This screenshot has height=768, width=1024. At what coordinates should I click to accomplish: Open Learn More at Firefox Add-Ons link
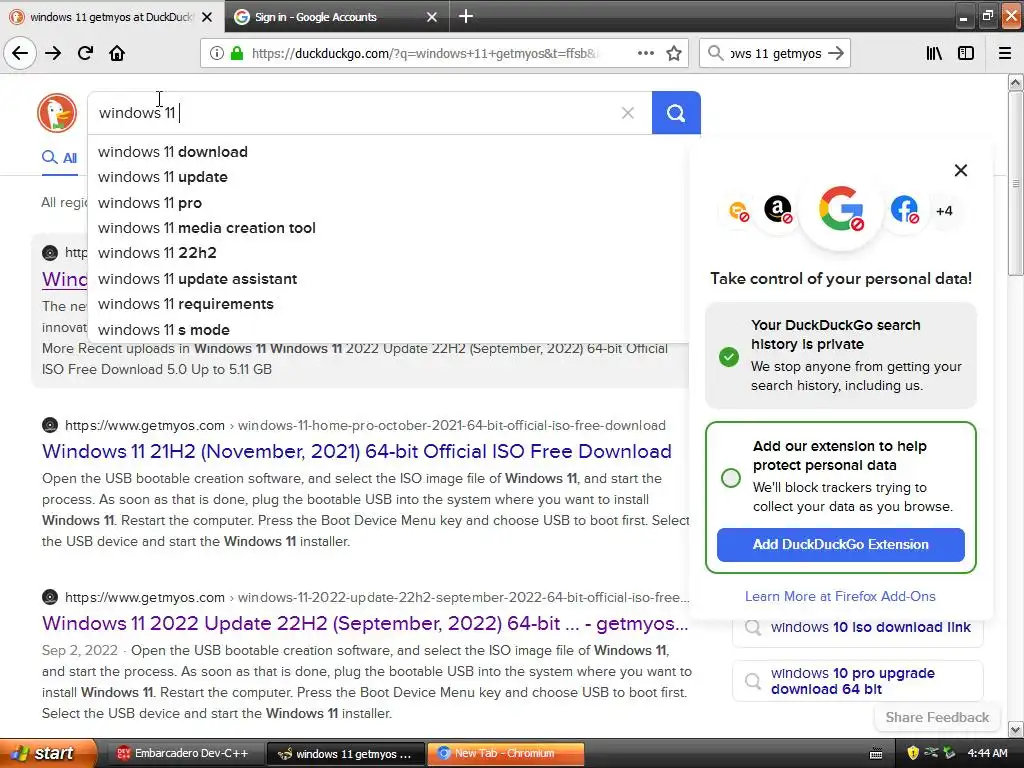(x=840, y=596)
